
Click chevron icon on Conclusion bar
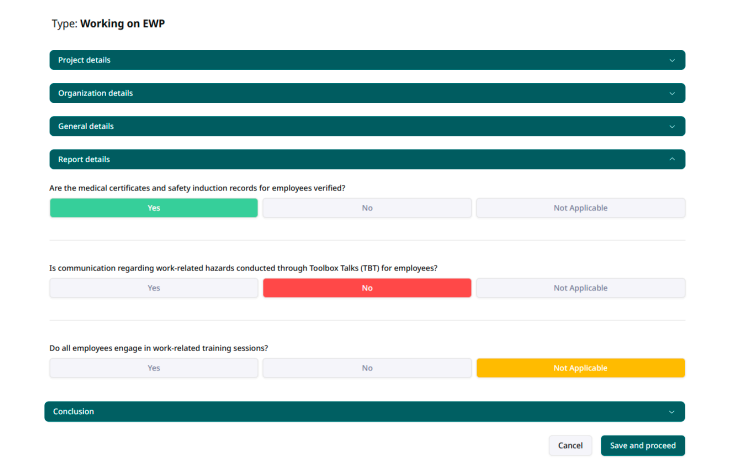tap(672, 411)
